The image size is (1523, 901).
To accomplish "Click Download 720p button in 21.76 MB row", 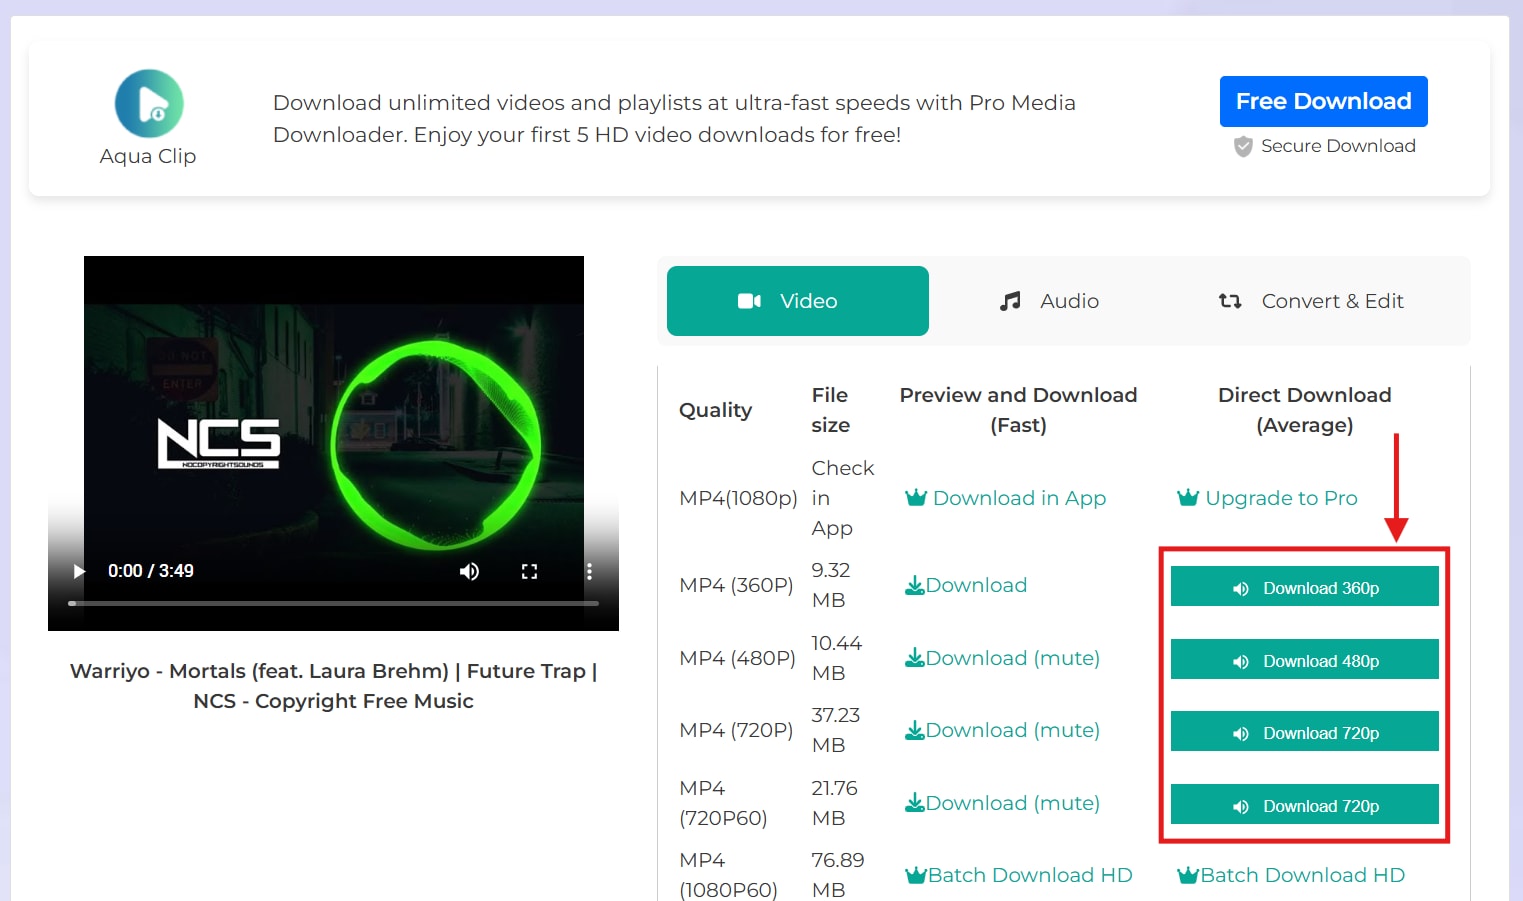I will [1305, 805].
